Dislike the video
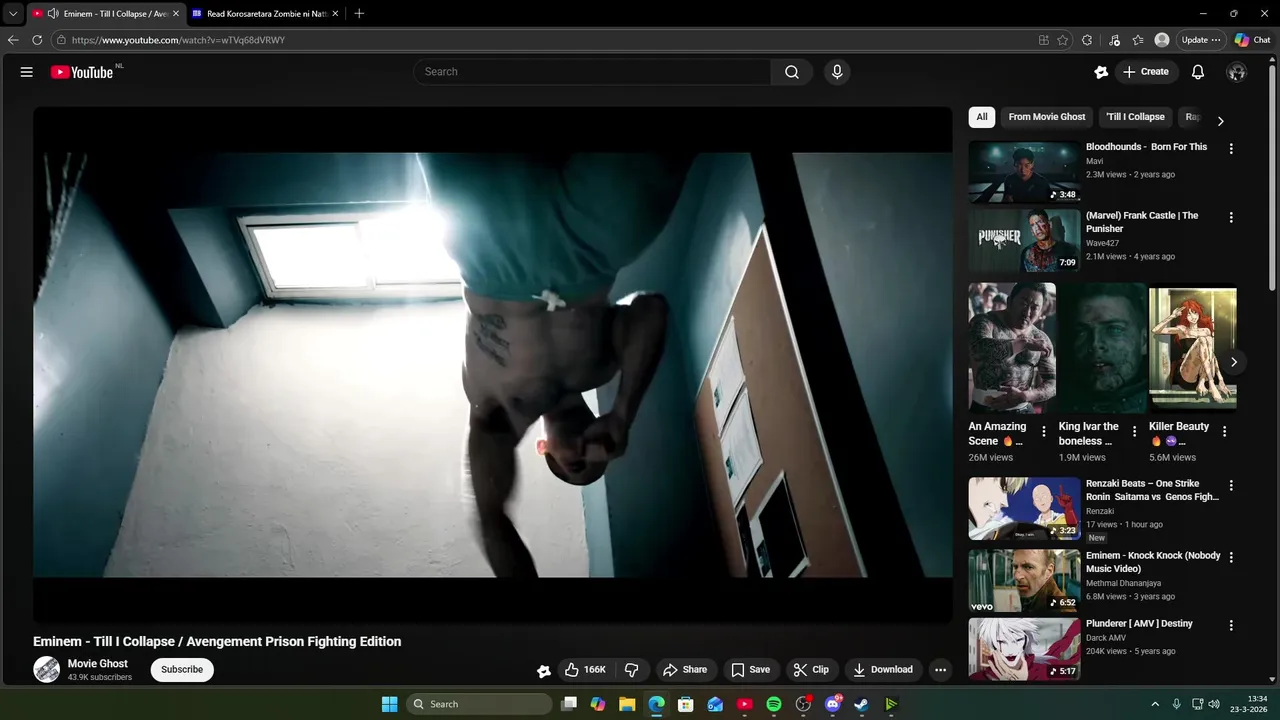The height and width of the screenshot is (720, 1280). (632, 670)
